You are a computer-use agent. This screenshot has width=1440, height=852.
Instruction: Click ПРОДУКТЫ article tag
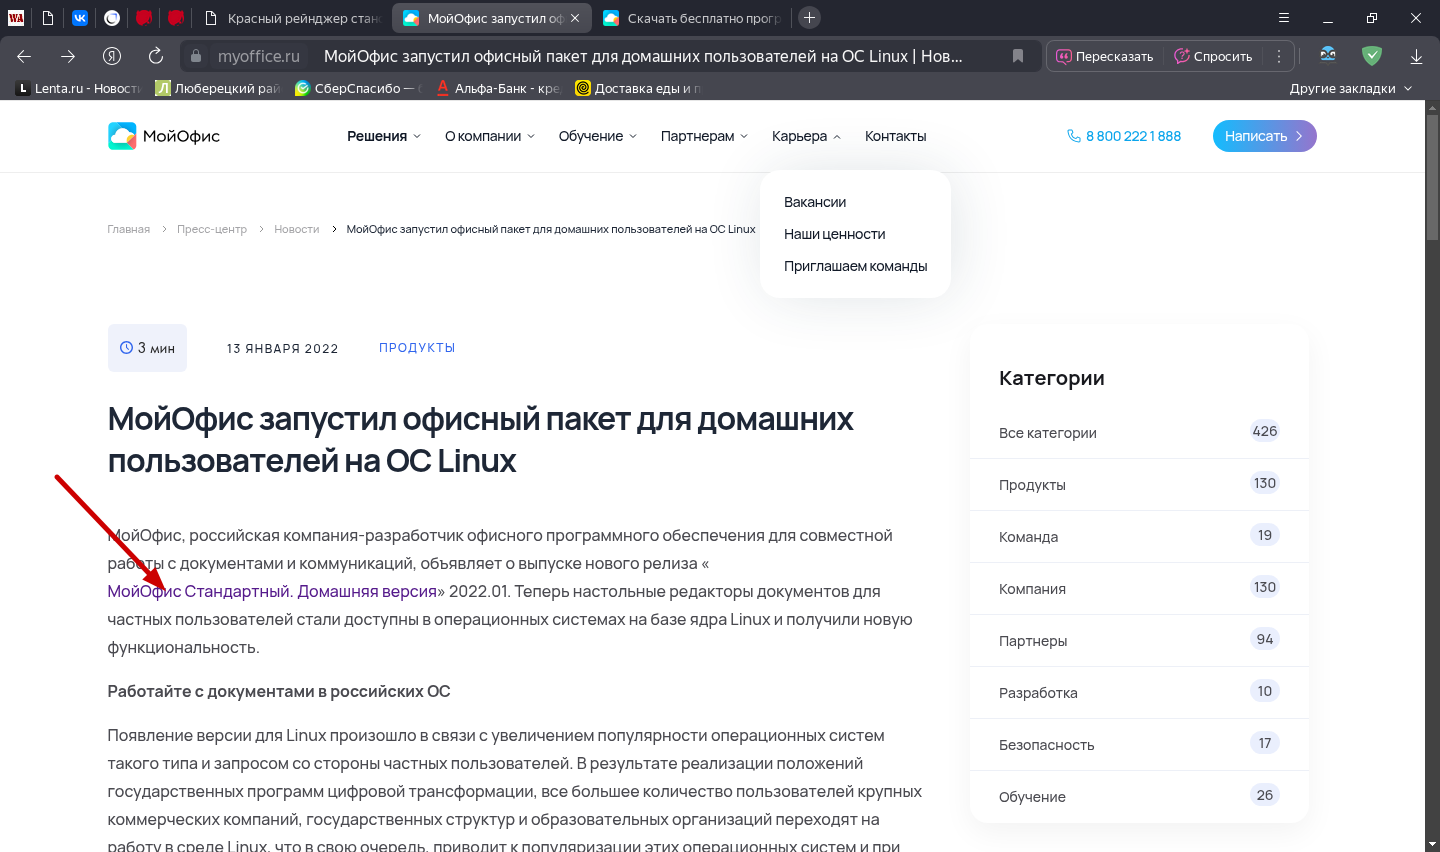[x=417, y=348]
